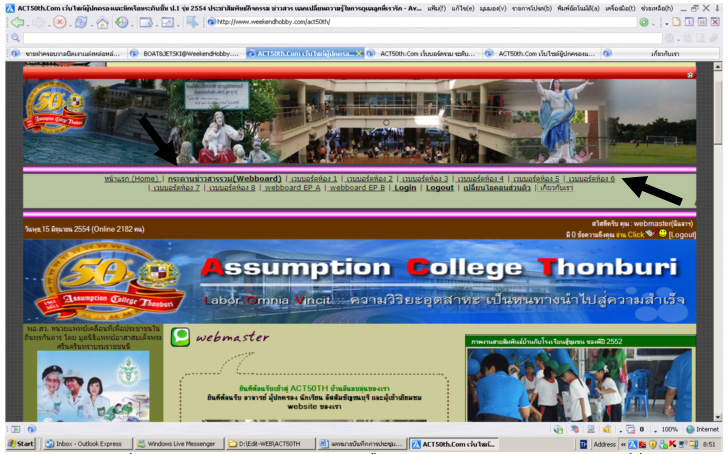Open the Webboard link in navigation
This screenshot has width=728, height=454.
point(224,178)
